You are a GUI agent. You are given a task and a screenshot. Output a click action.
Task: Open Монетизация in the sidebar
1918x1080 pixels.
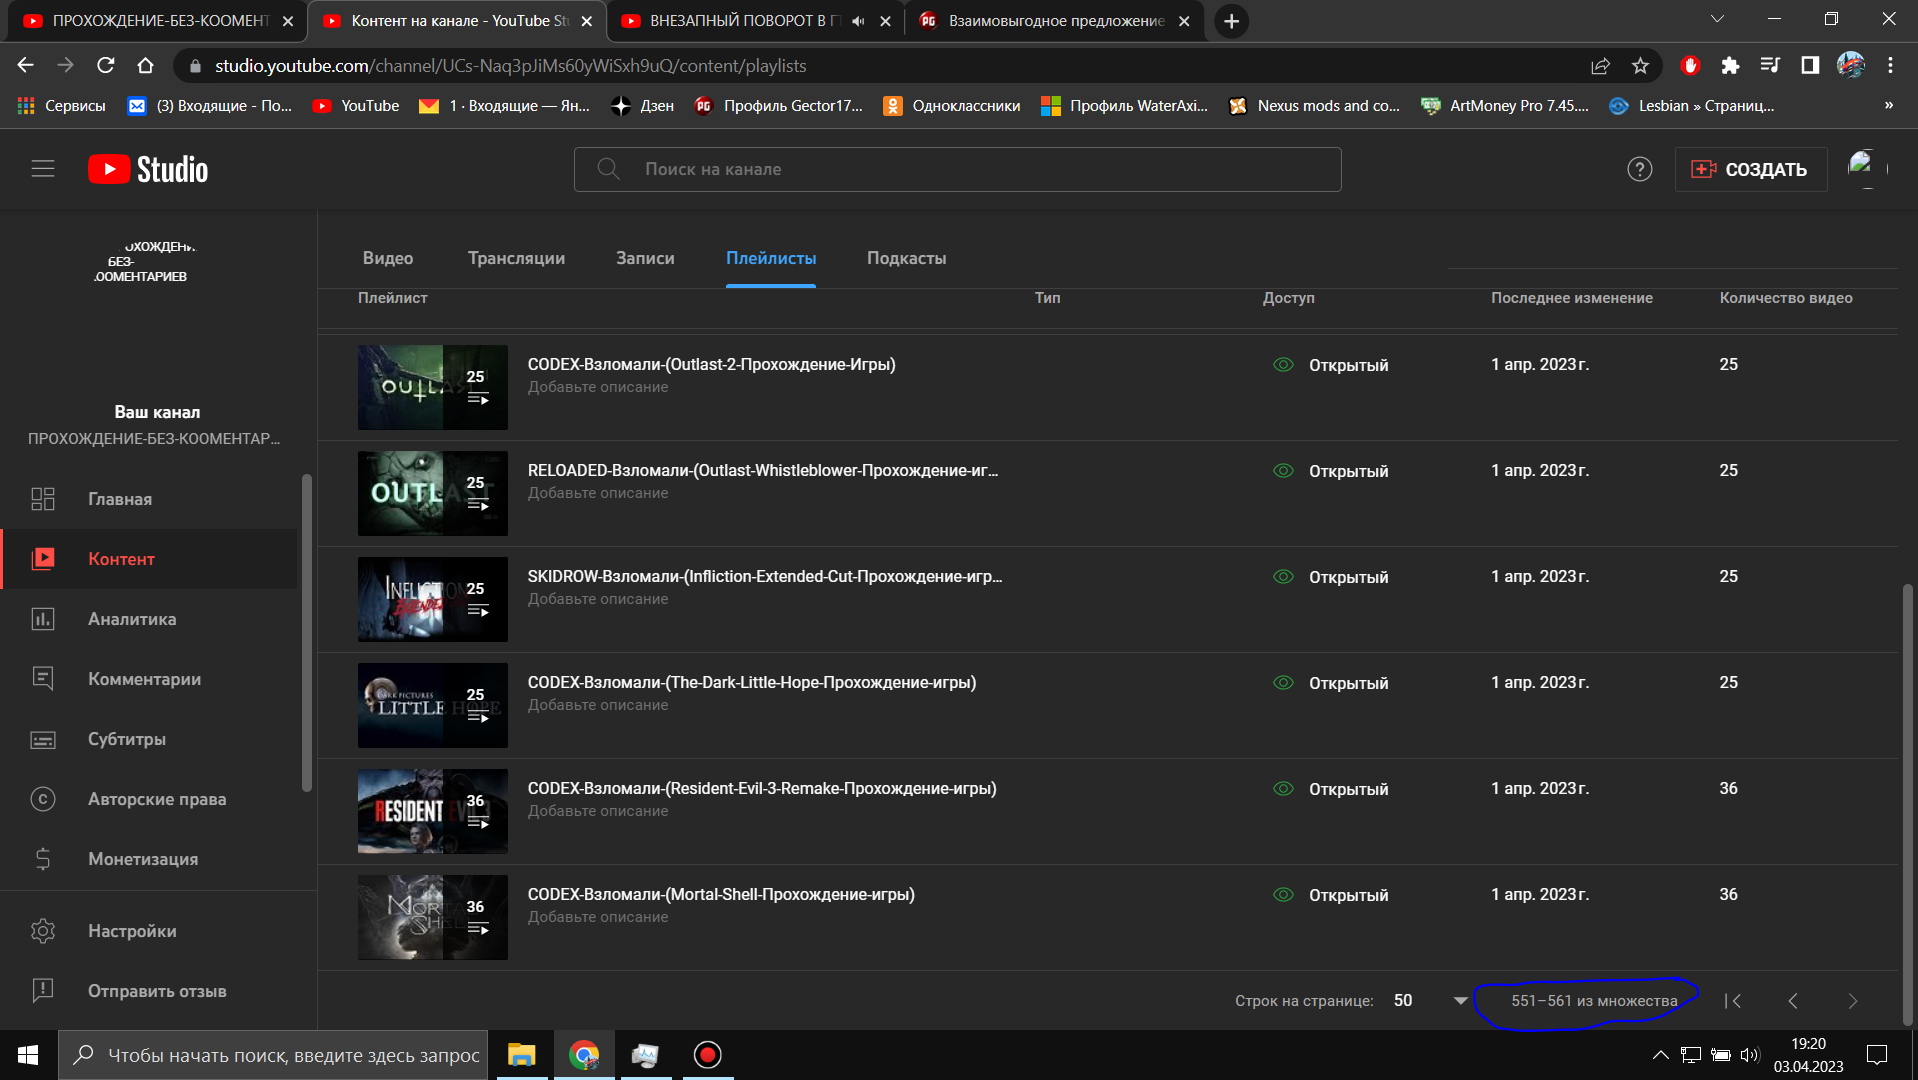[x=143, y=859]
